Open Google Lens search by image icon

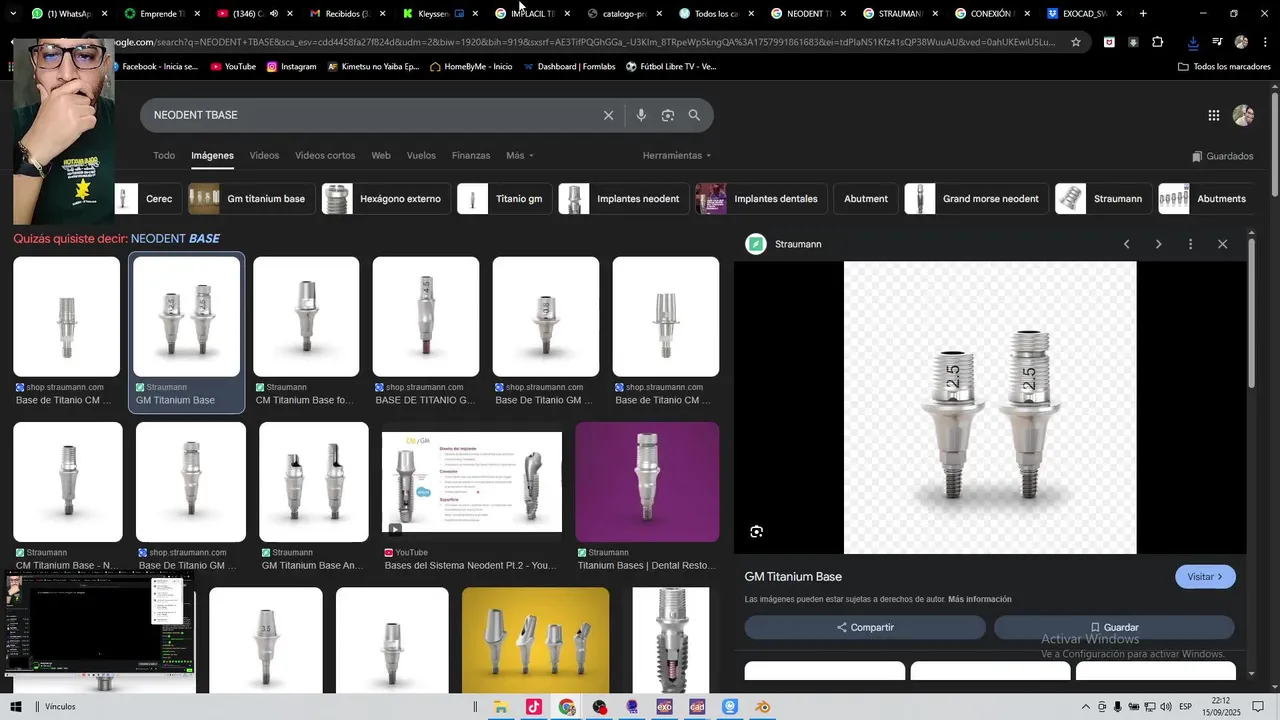coord(668,115)
